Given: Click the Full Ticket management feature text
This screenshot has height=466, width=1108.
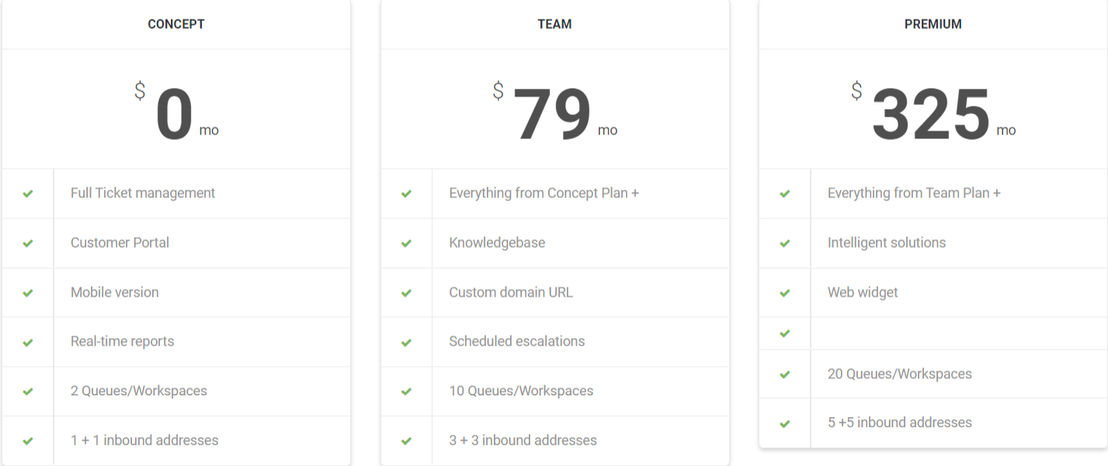Looking at the screenshot, I should (x=143, y=192).
